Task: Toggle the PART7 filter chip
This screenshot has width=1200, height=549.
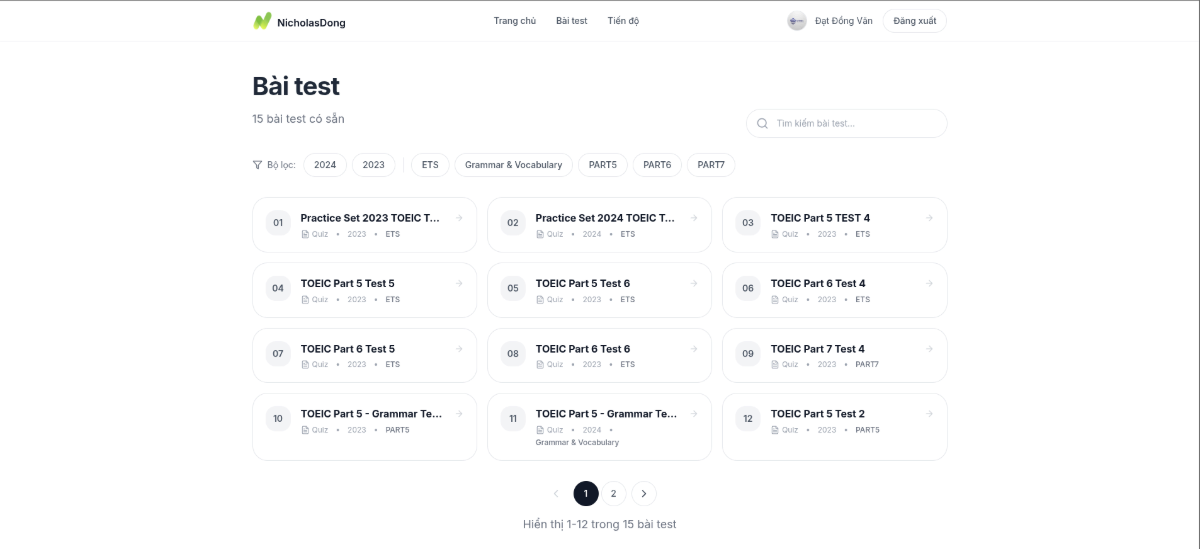Action: click(711, 165)
